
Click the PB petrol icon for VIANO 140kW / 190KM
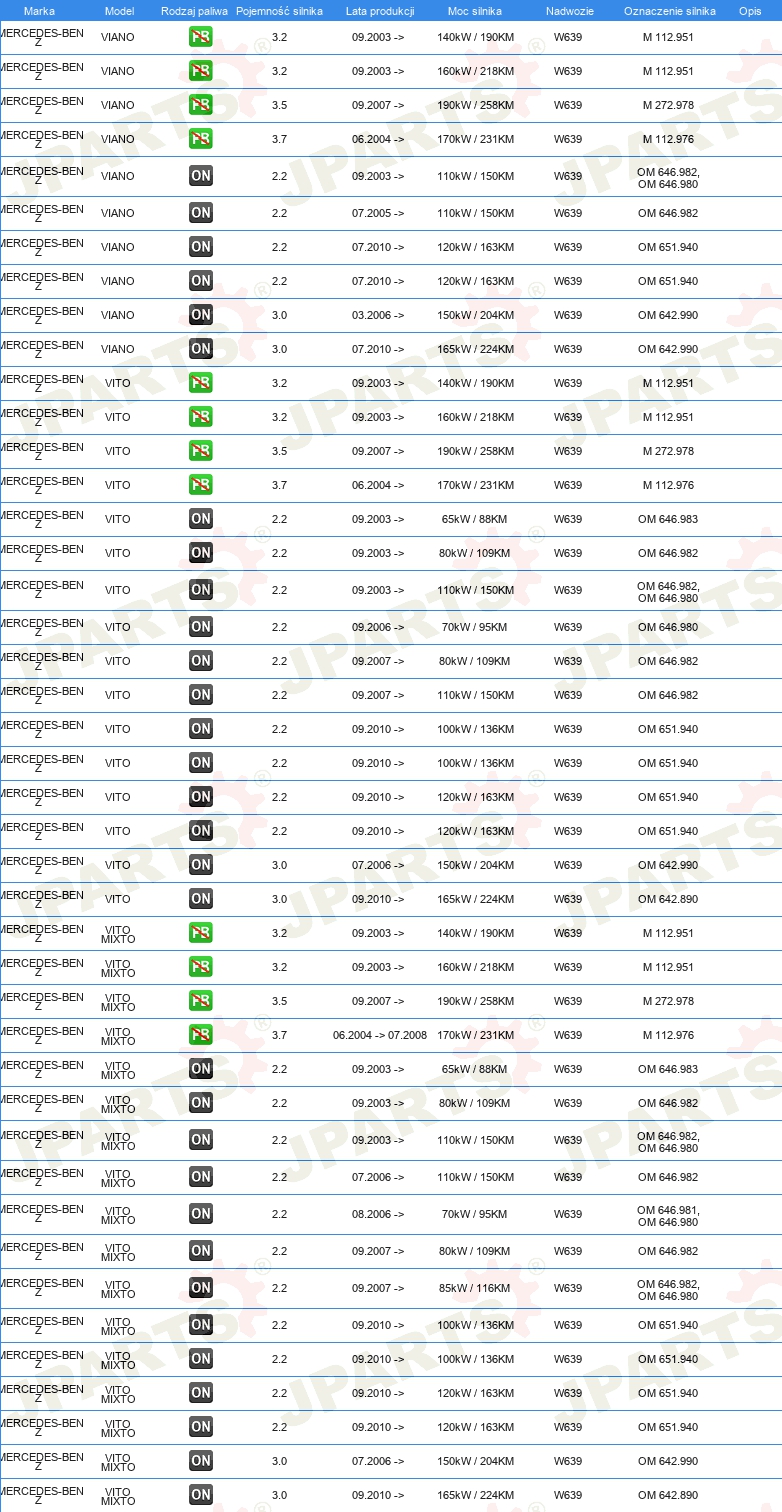point(201,37)
